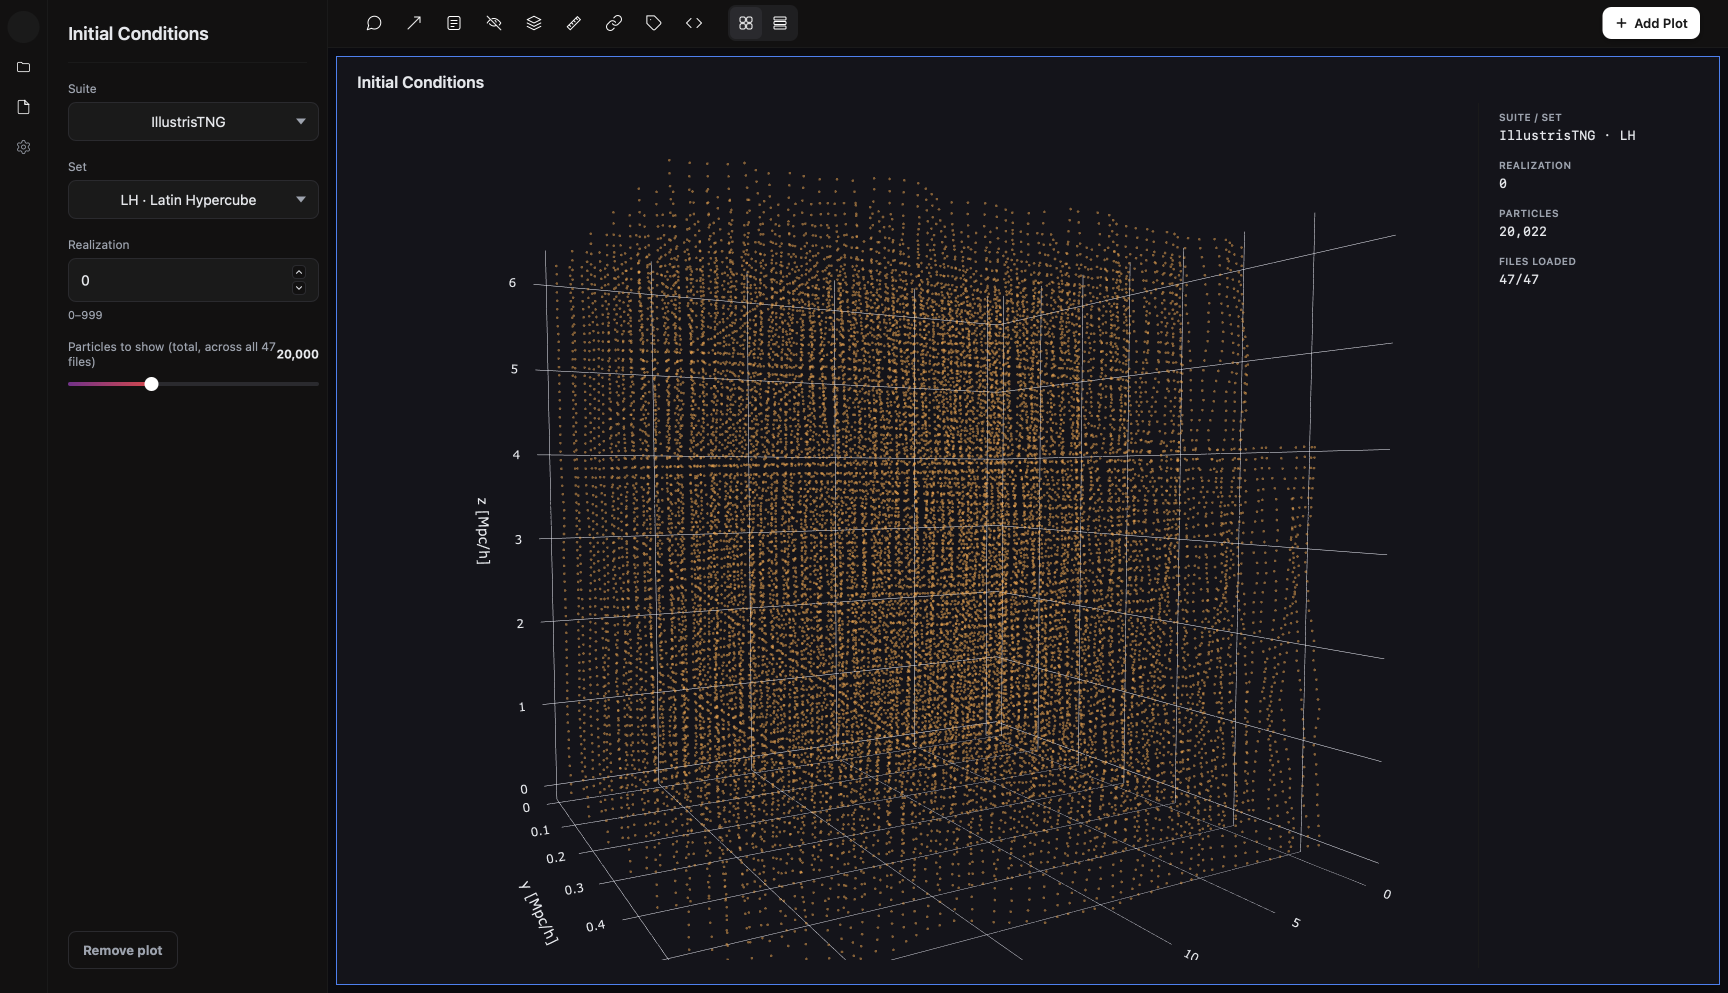This screenshot has height=993, width=1728.
Task: Open the layers stack tool
Action: [x=534, y=23]
